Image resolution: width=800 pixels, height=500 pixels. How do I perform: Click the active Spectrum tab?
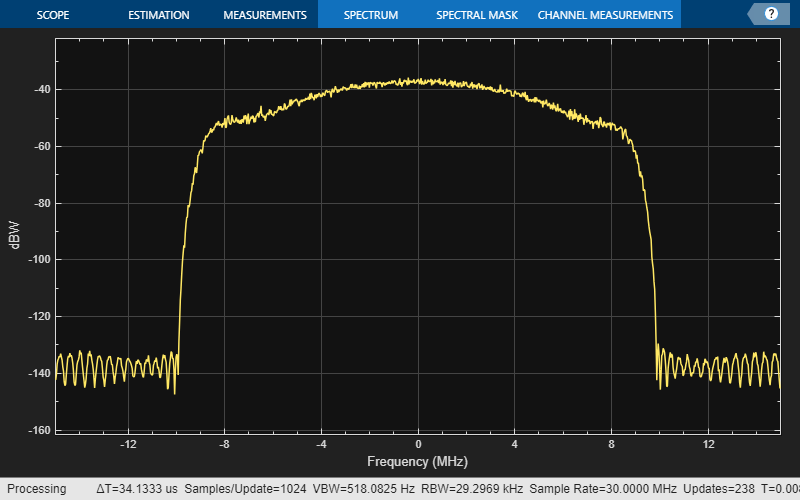tap(370, 15)
